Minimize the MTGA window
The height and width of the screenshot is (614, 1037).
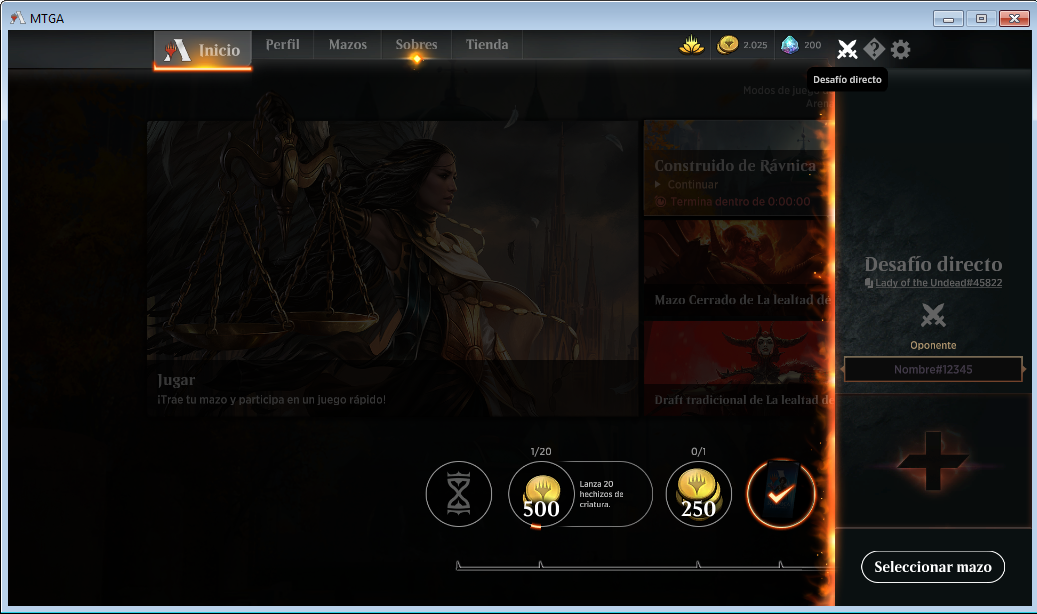948,19
